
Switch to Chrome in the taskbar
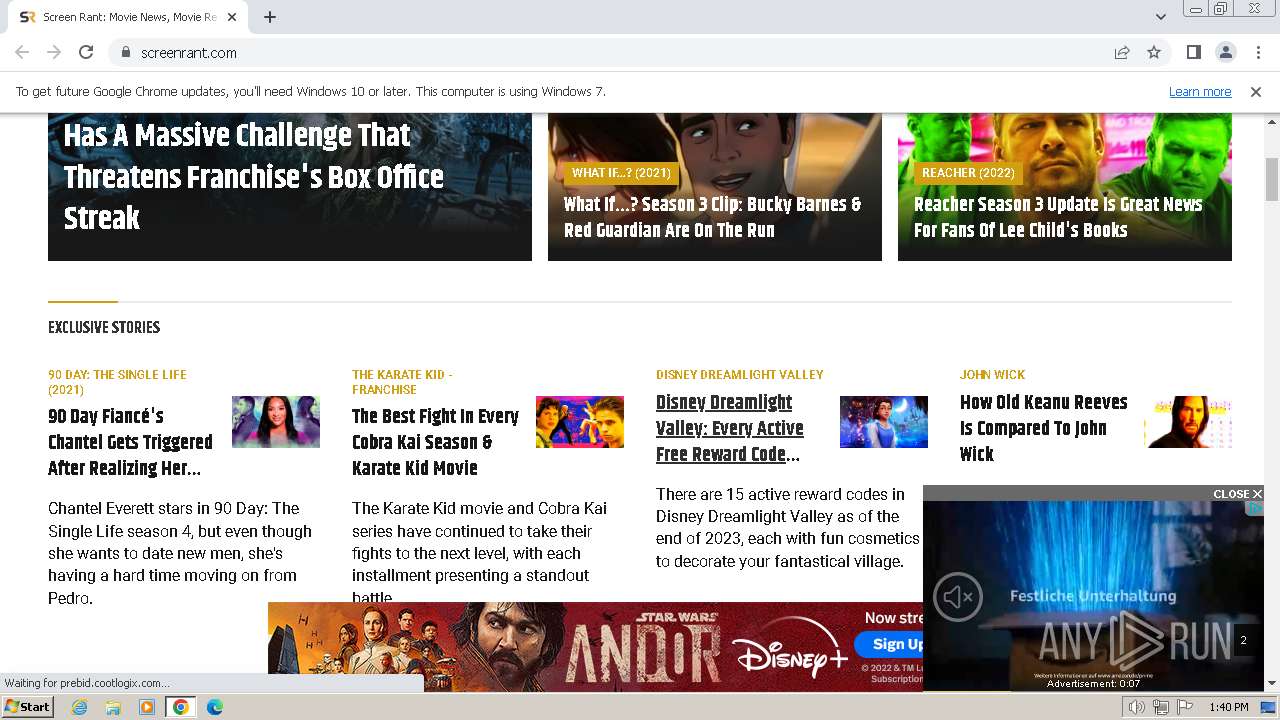(180, 707)
